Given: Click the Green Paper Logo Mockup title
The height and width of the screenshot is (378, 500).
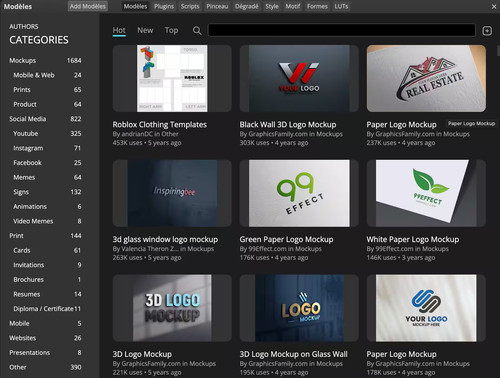Looking at the screenshot, I should tap(286, 239).
